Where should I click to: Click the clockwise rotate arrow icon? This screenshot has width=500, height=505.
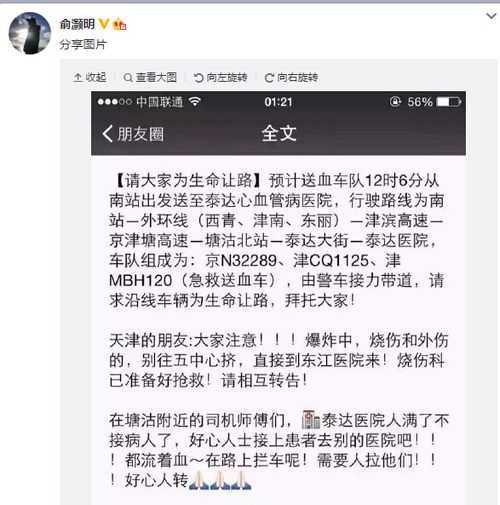coord(269,78)
